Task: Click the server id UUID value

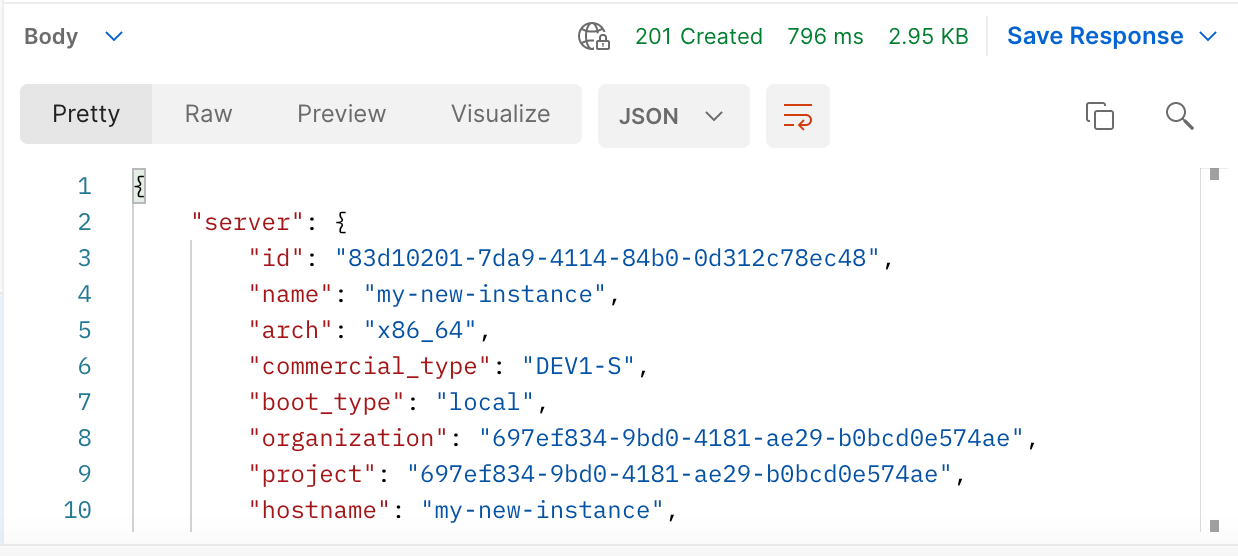Action: click(x=606, y=258)
